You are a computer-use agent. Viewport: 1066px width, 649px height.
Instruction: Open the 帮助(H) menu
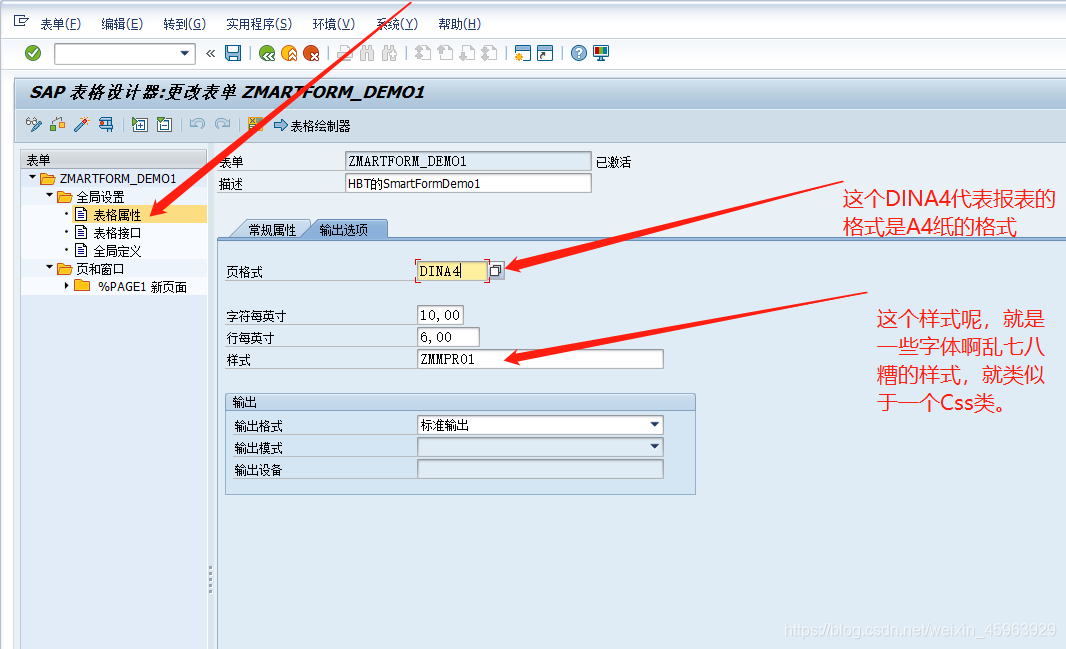pyautogui.click(x=460, y=24)
